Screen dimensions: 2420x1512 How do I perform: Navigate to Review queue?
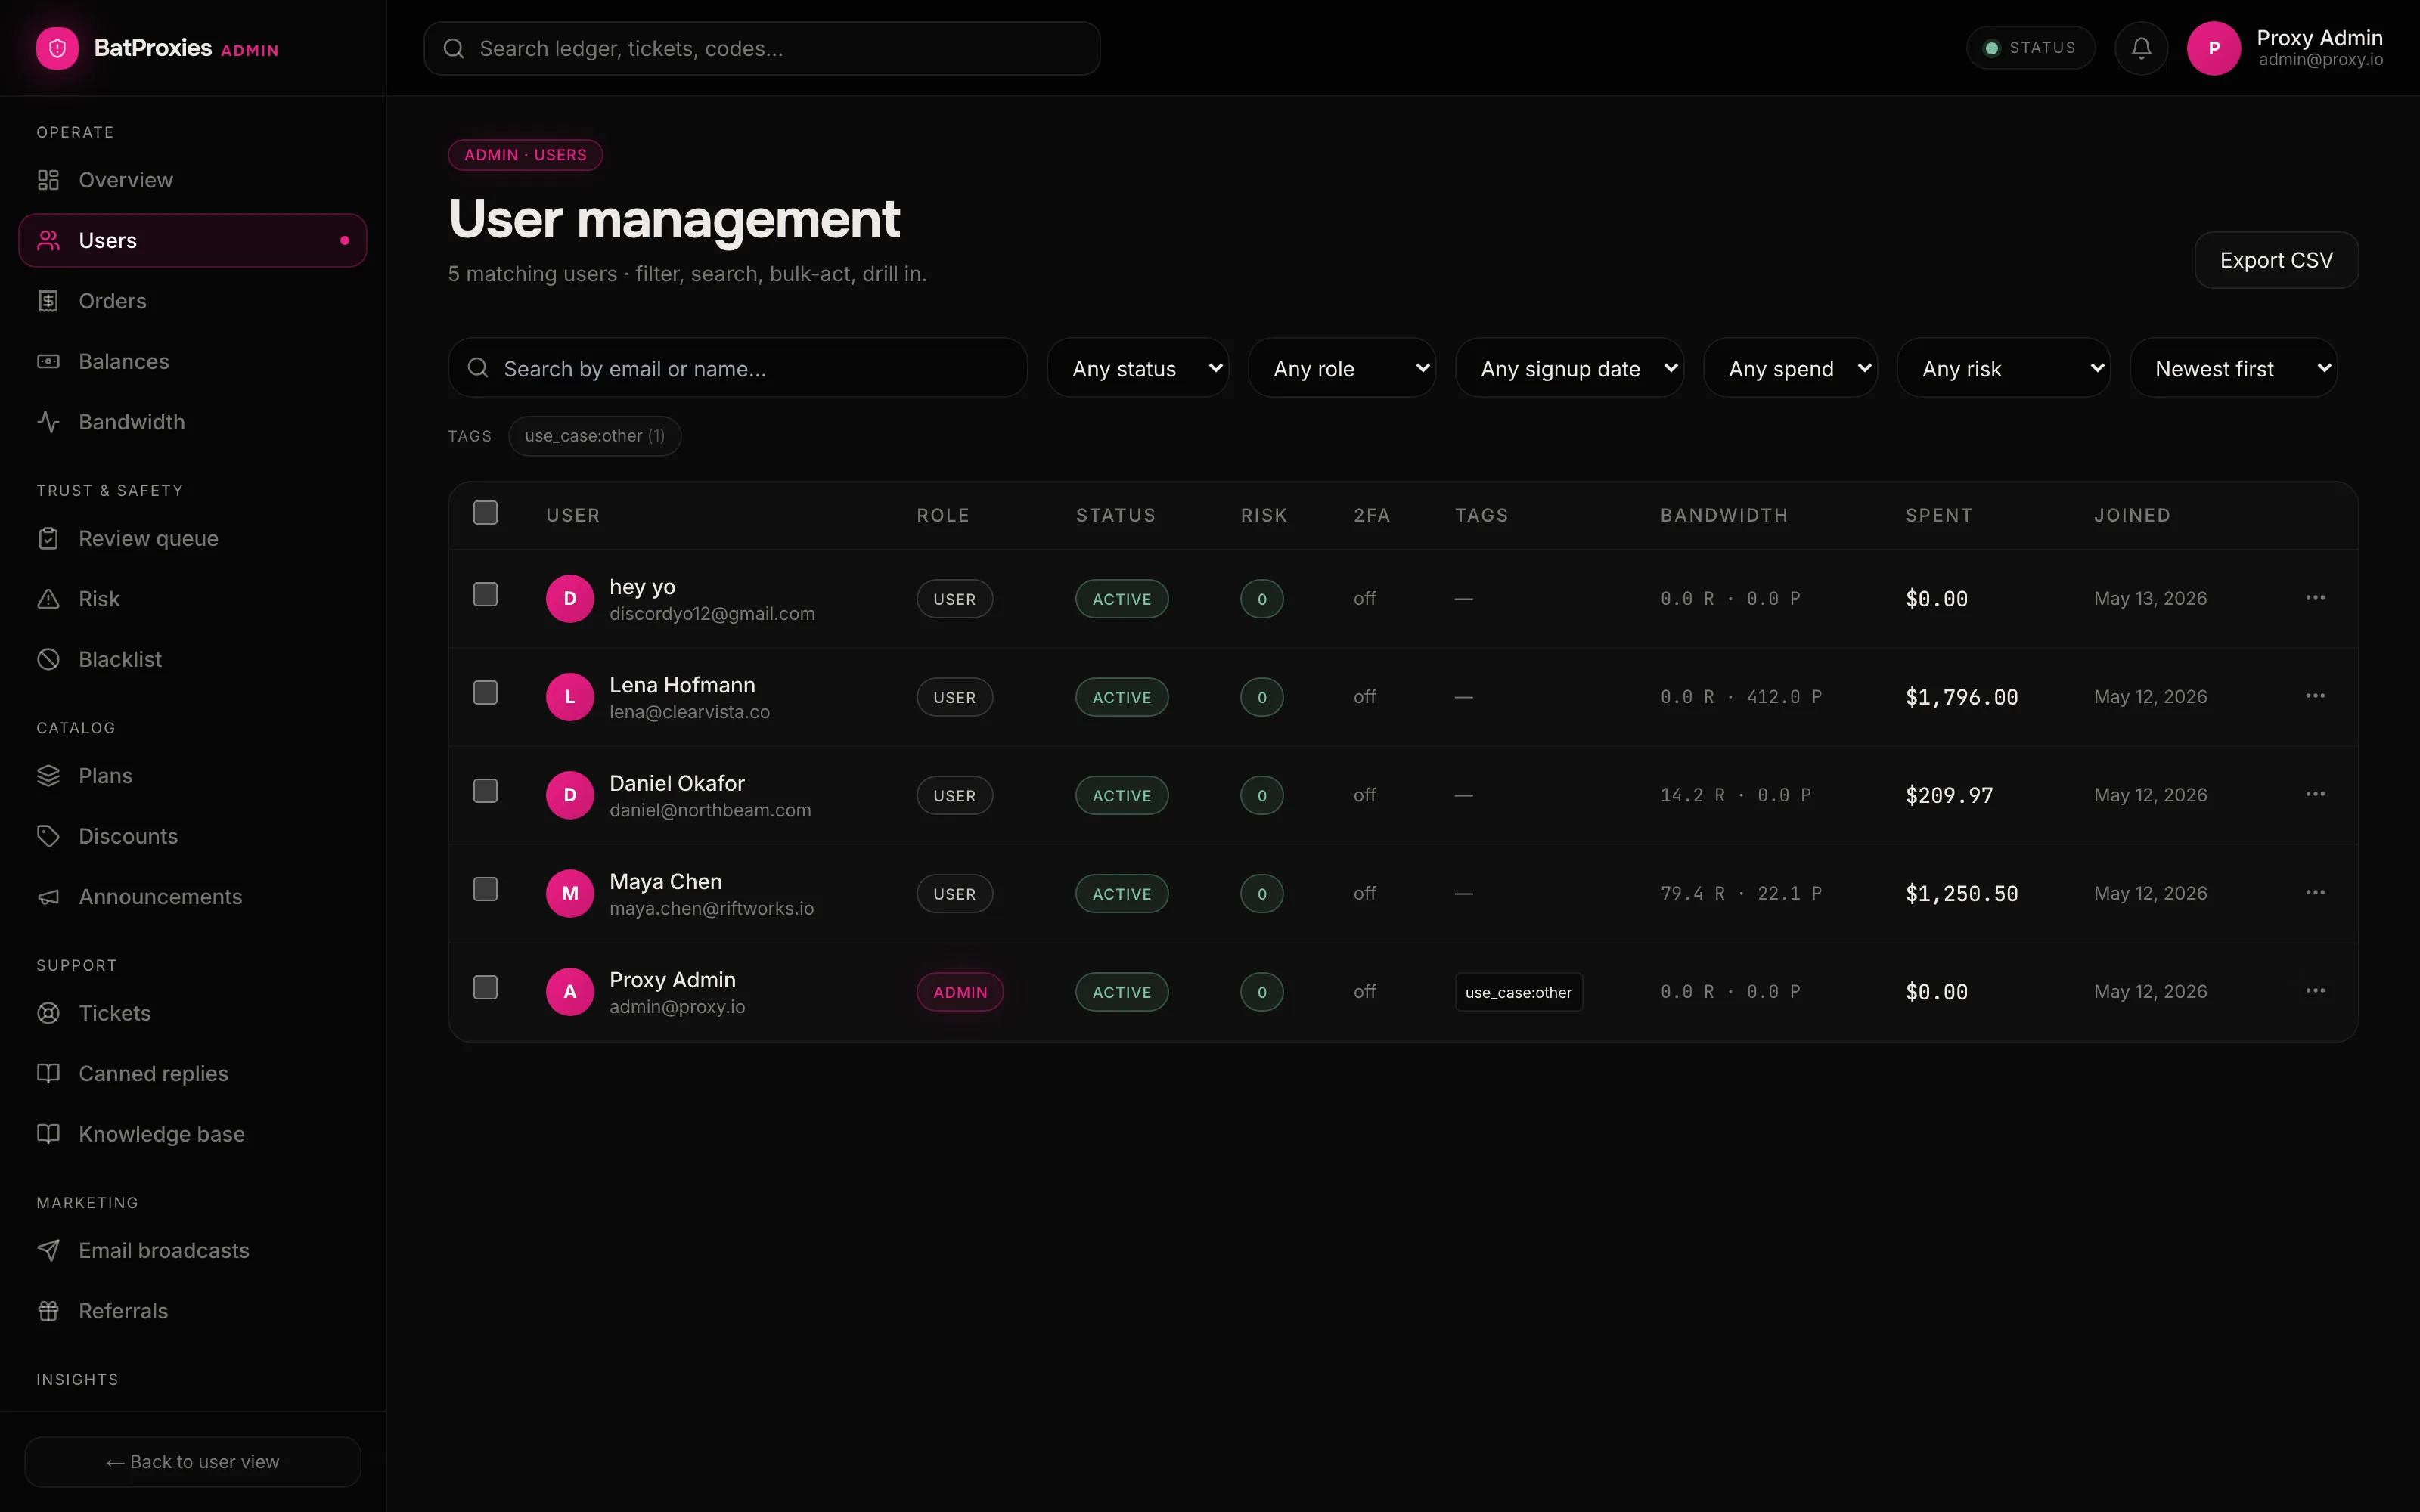(x=192, y=538)
